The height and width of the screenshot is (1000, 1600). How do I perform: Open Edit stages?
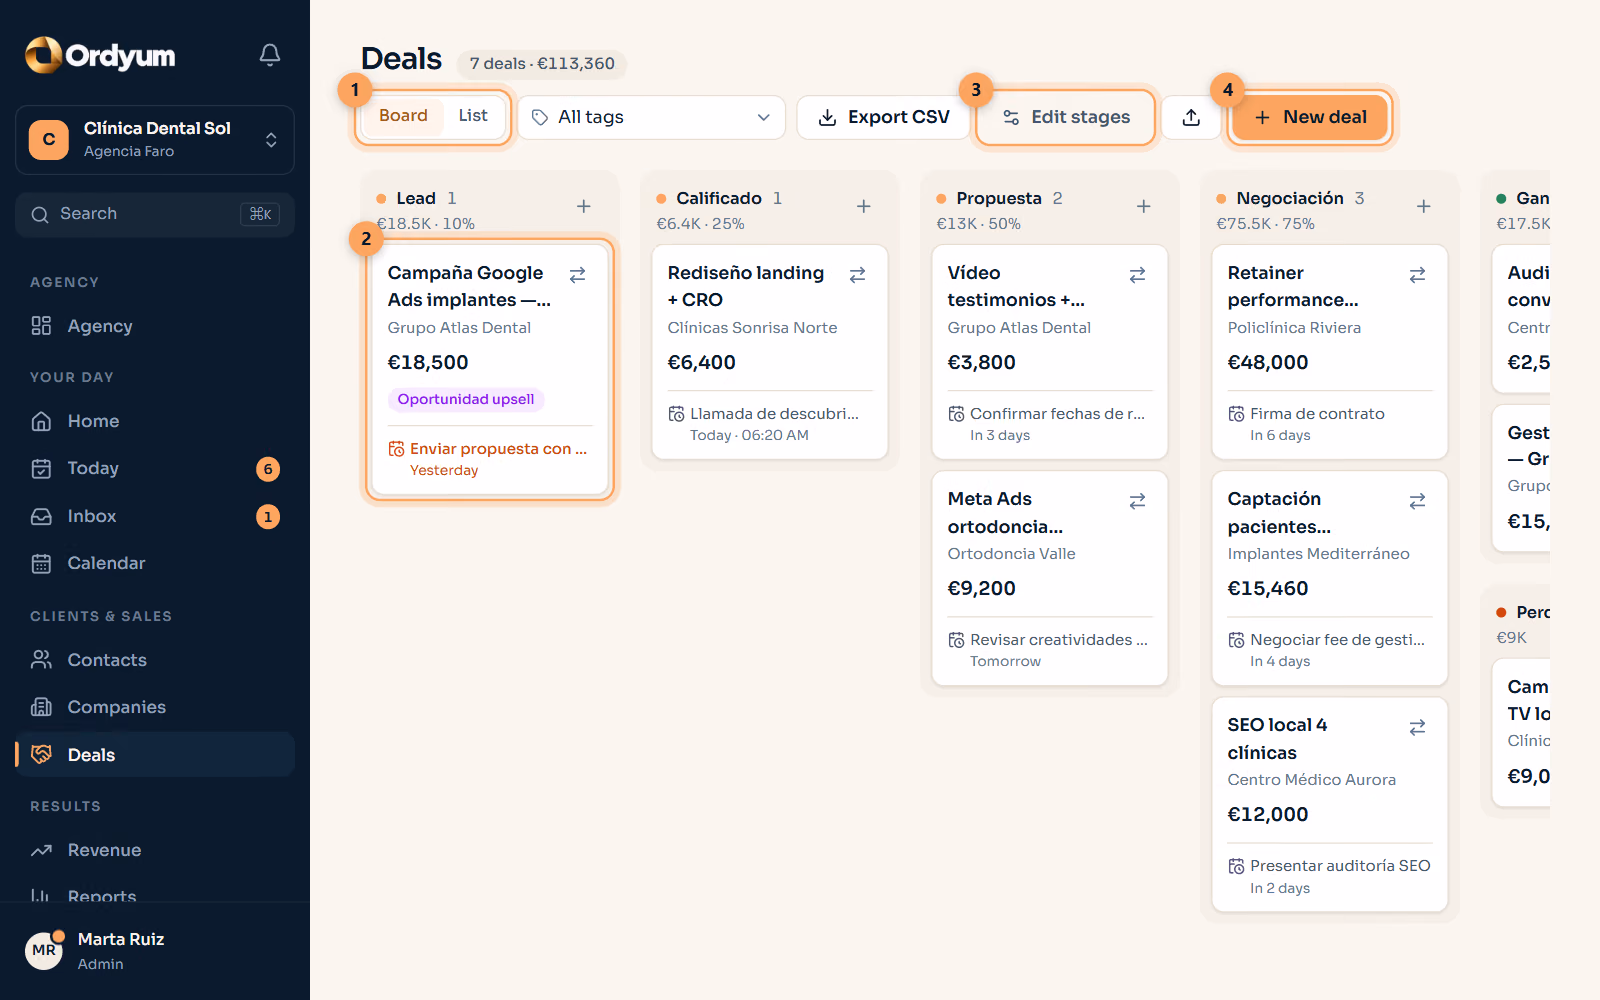point(1066,117)
